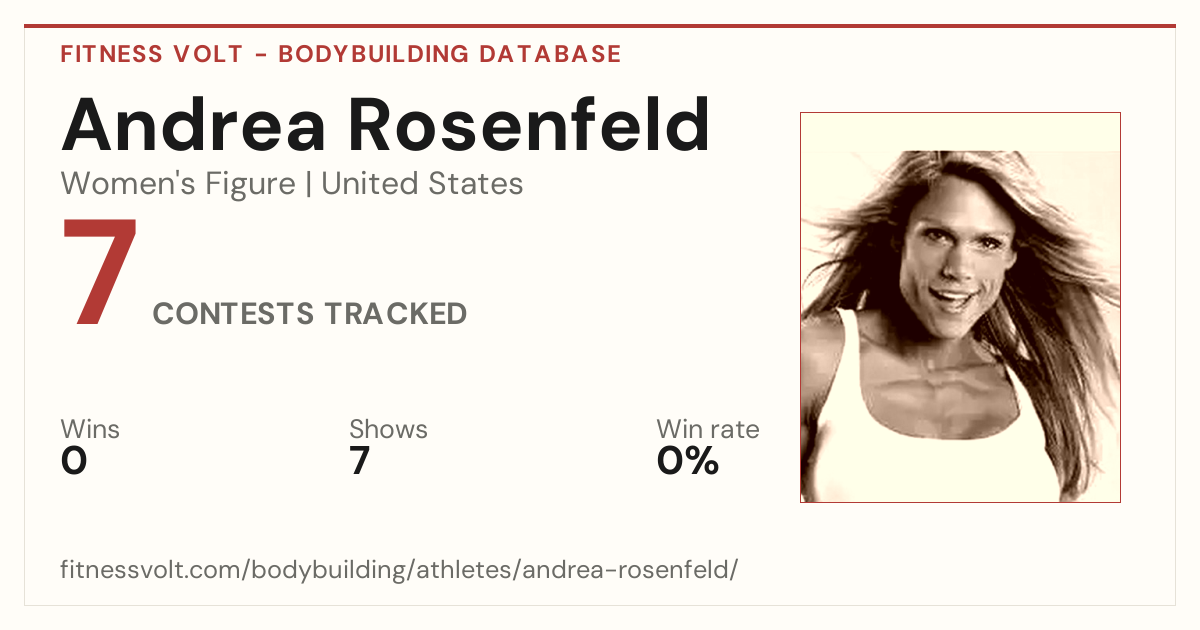This screenshot has height=630, width=1200.
Task: Click the Shows value 7
Action: click(x=360, y=461)
